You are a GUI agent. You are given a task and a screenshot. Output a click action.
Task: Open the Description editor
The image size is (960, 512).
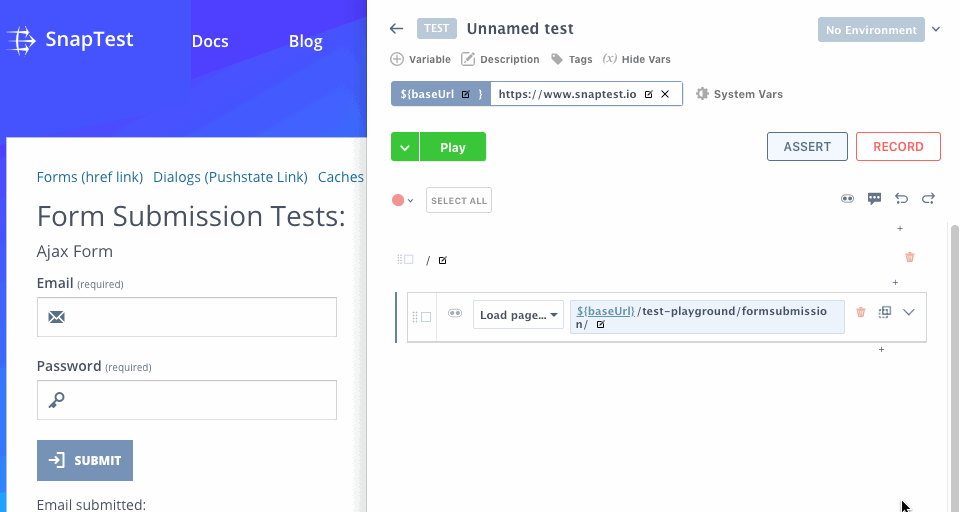pos(500,59)
